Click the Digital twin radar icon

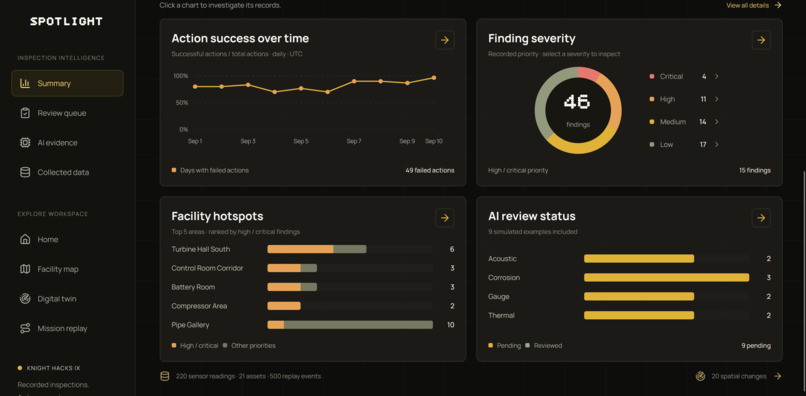pyautogui.click(x=25, y=299)
